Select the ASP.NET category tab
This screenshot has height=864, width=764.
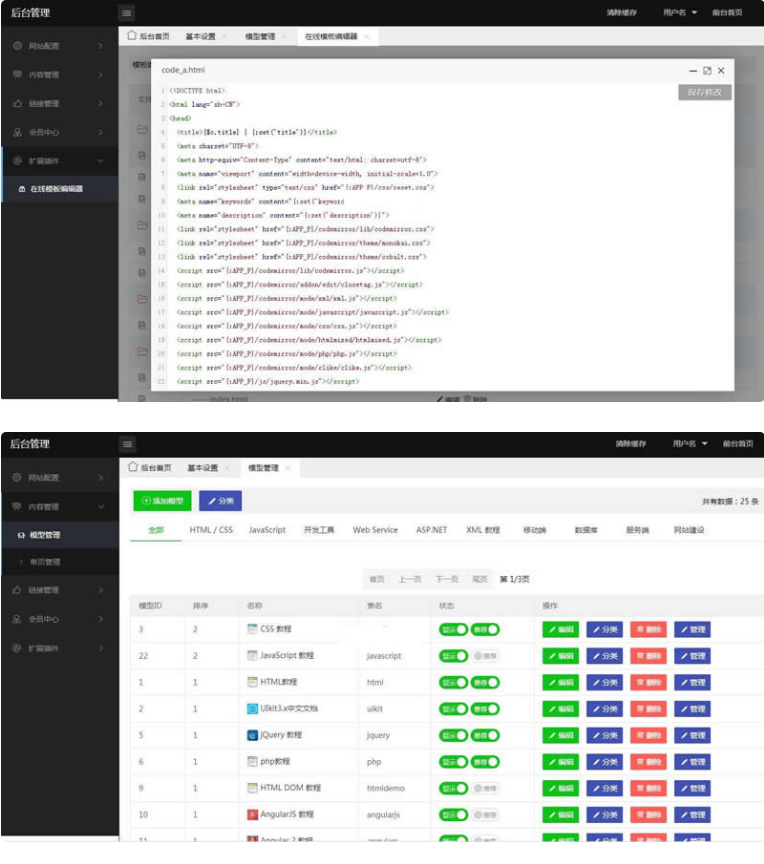431,530
